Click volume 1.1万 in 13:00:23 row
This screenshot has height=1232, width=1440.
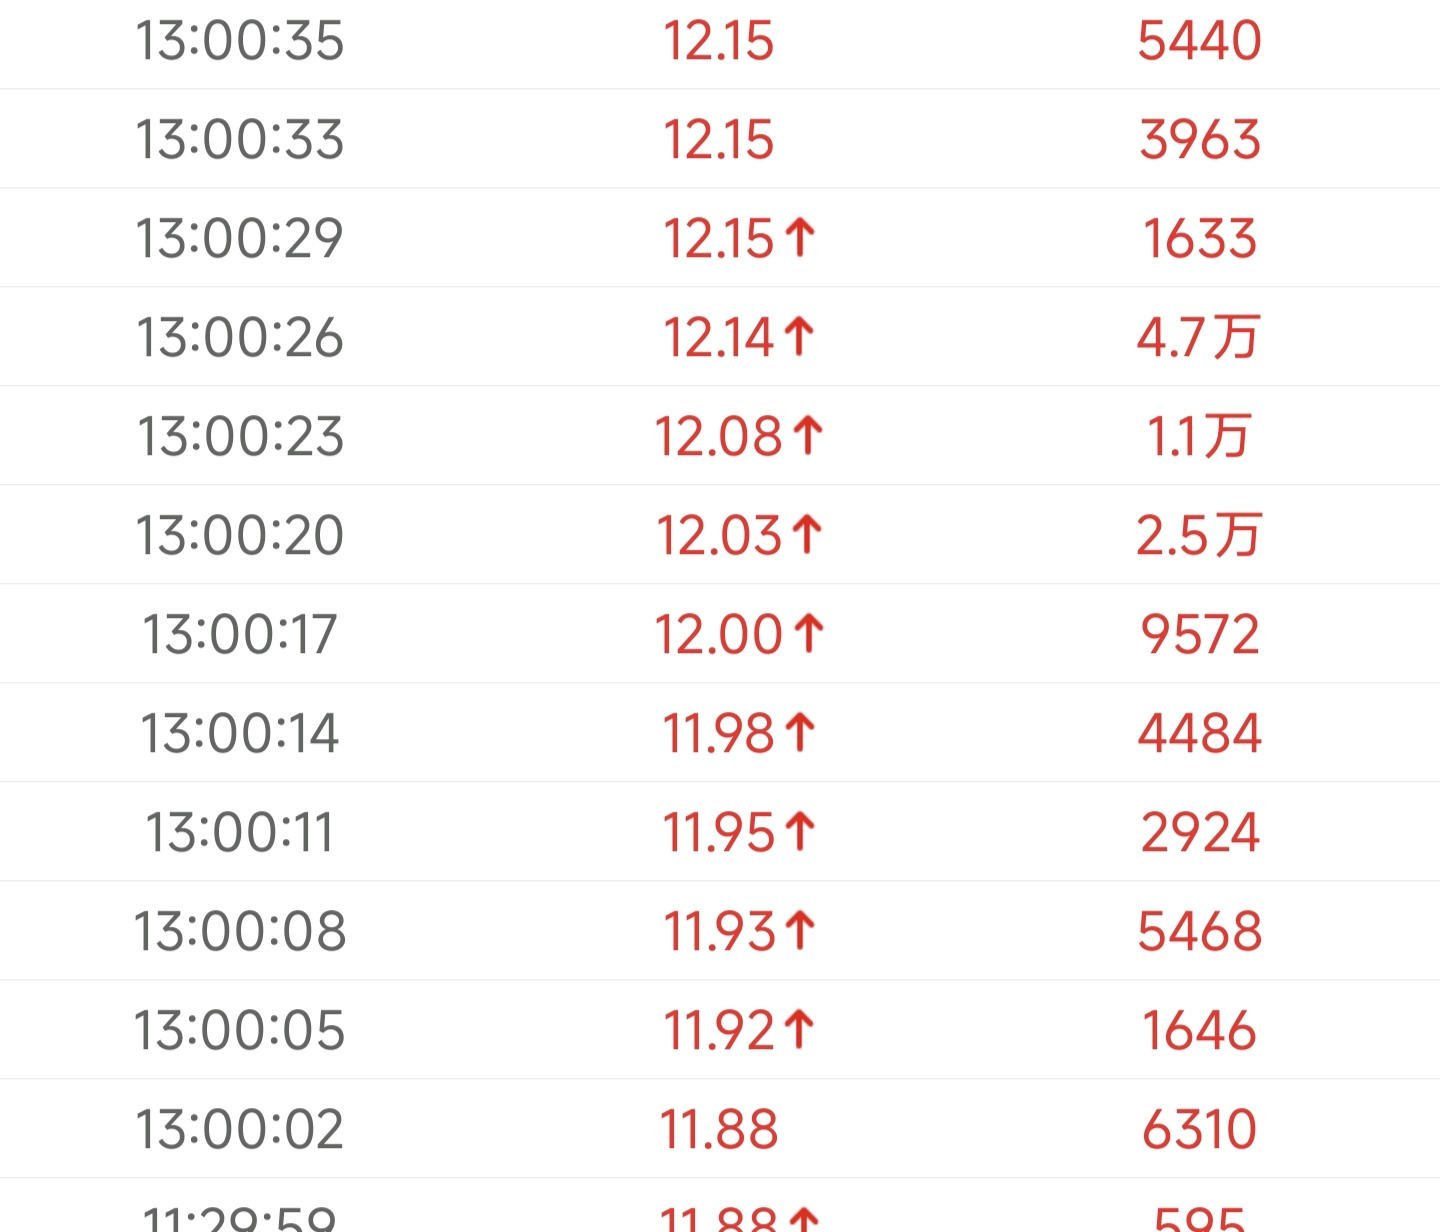(x=1198, y=436)
